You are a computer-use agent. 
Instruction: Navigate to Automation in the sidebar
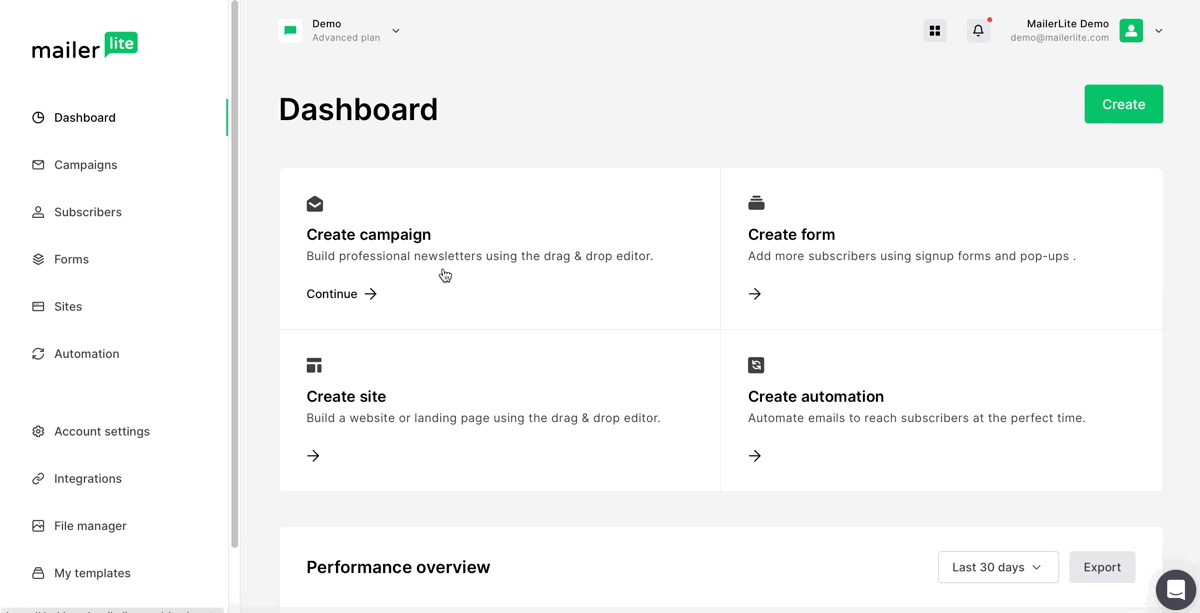[86, 354]
